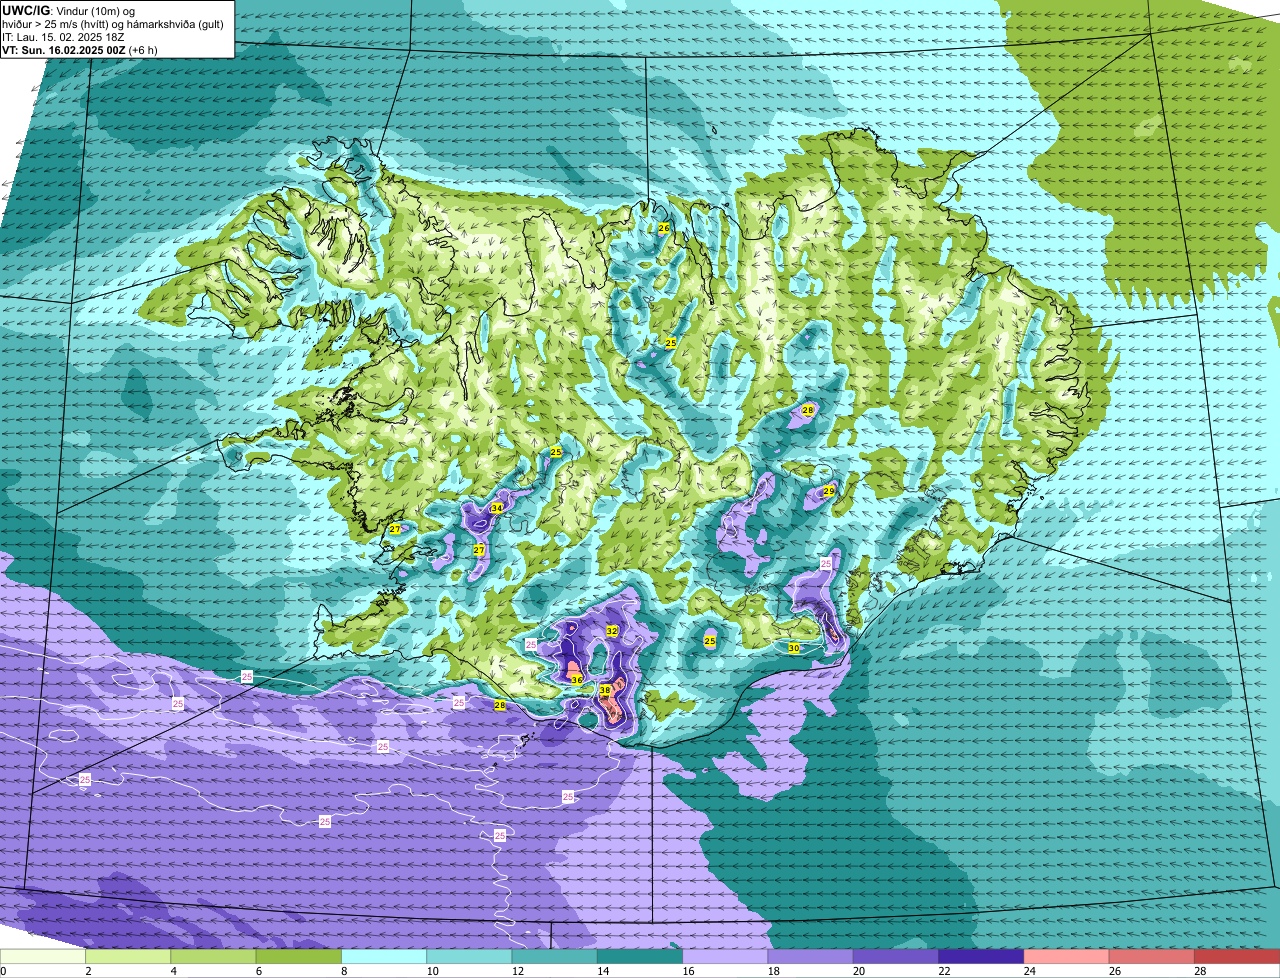Click the 'IT: Lau. 15. 02. 2025 18Z' line

(x=63, y=36)
